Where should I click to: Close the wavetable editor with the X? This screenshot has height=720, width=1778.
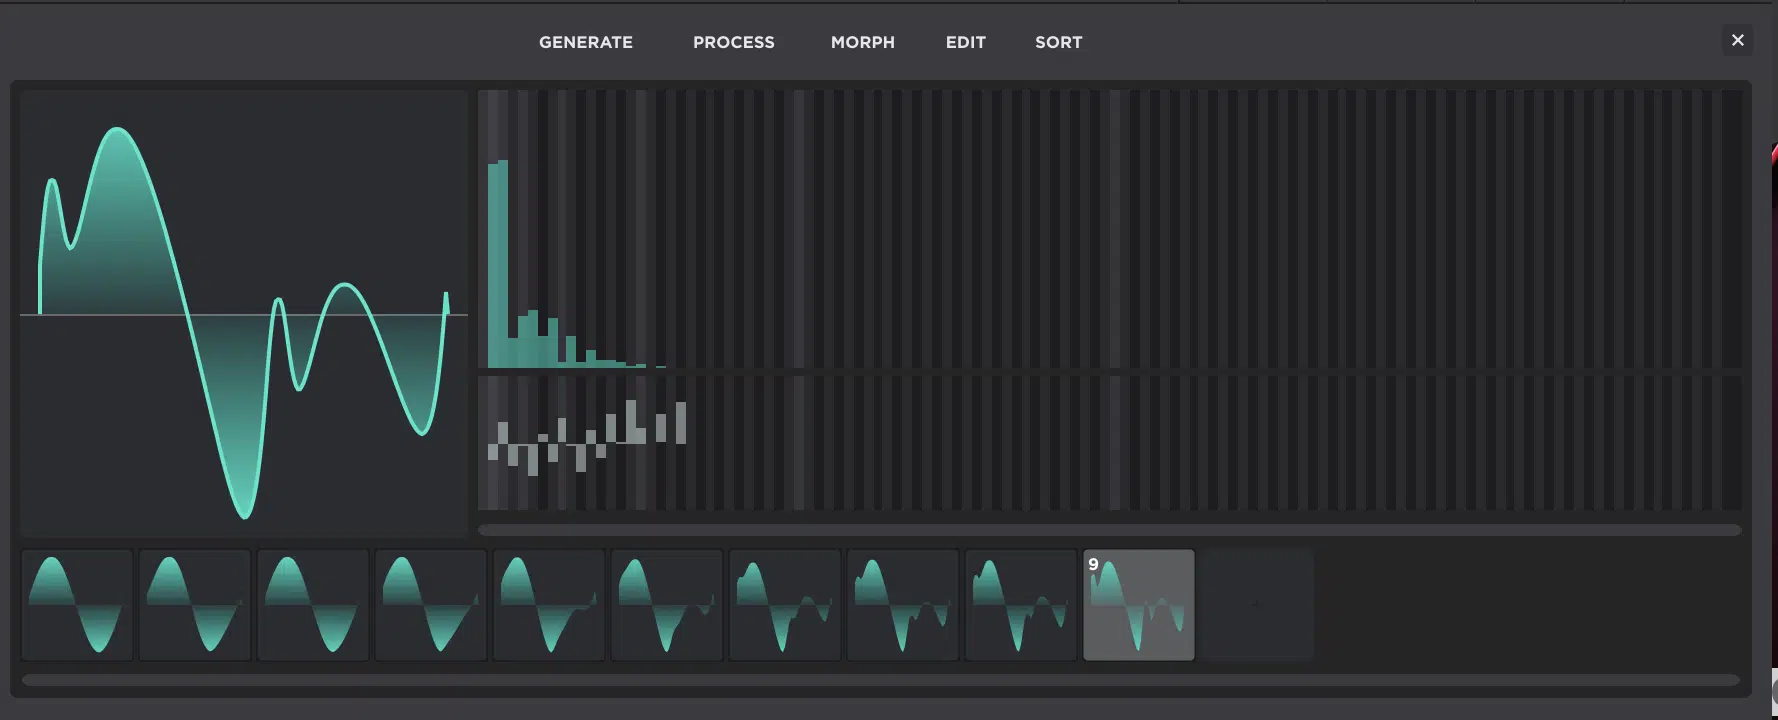pyautogui.click(x=1737, y=40)
